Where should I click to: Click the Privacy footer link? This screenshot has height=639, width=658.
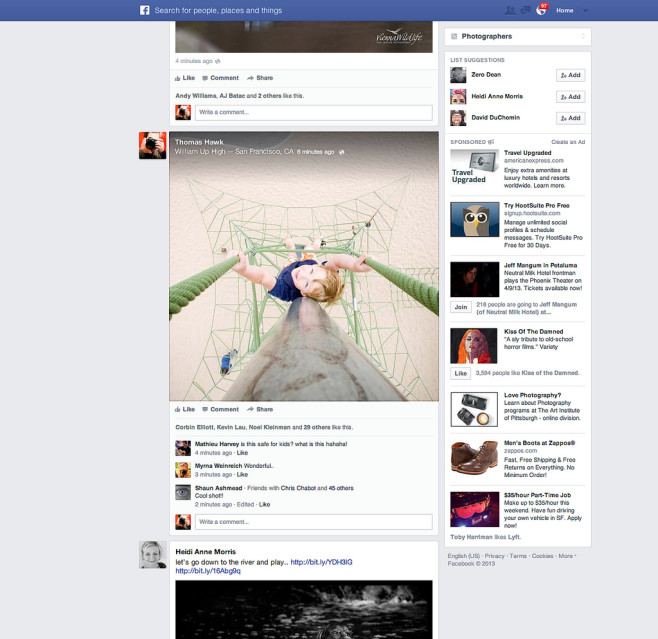pyautogui.click(x=494, y=556)
